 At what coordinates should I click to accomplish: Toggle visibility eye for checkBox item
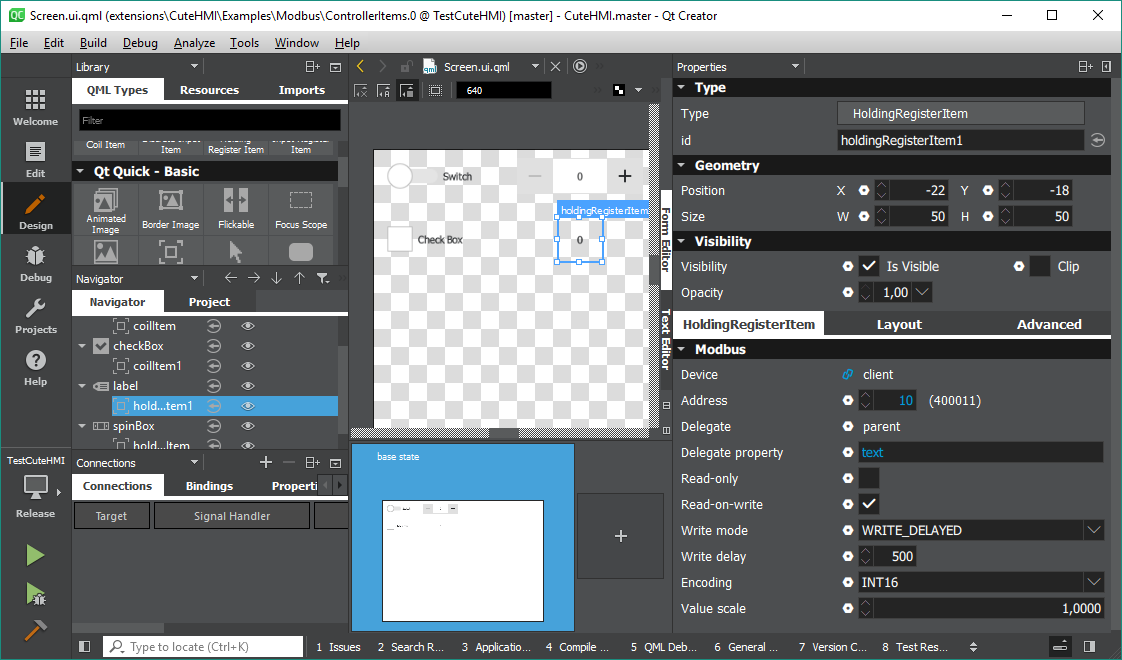pos(248,346)
